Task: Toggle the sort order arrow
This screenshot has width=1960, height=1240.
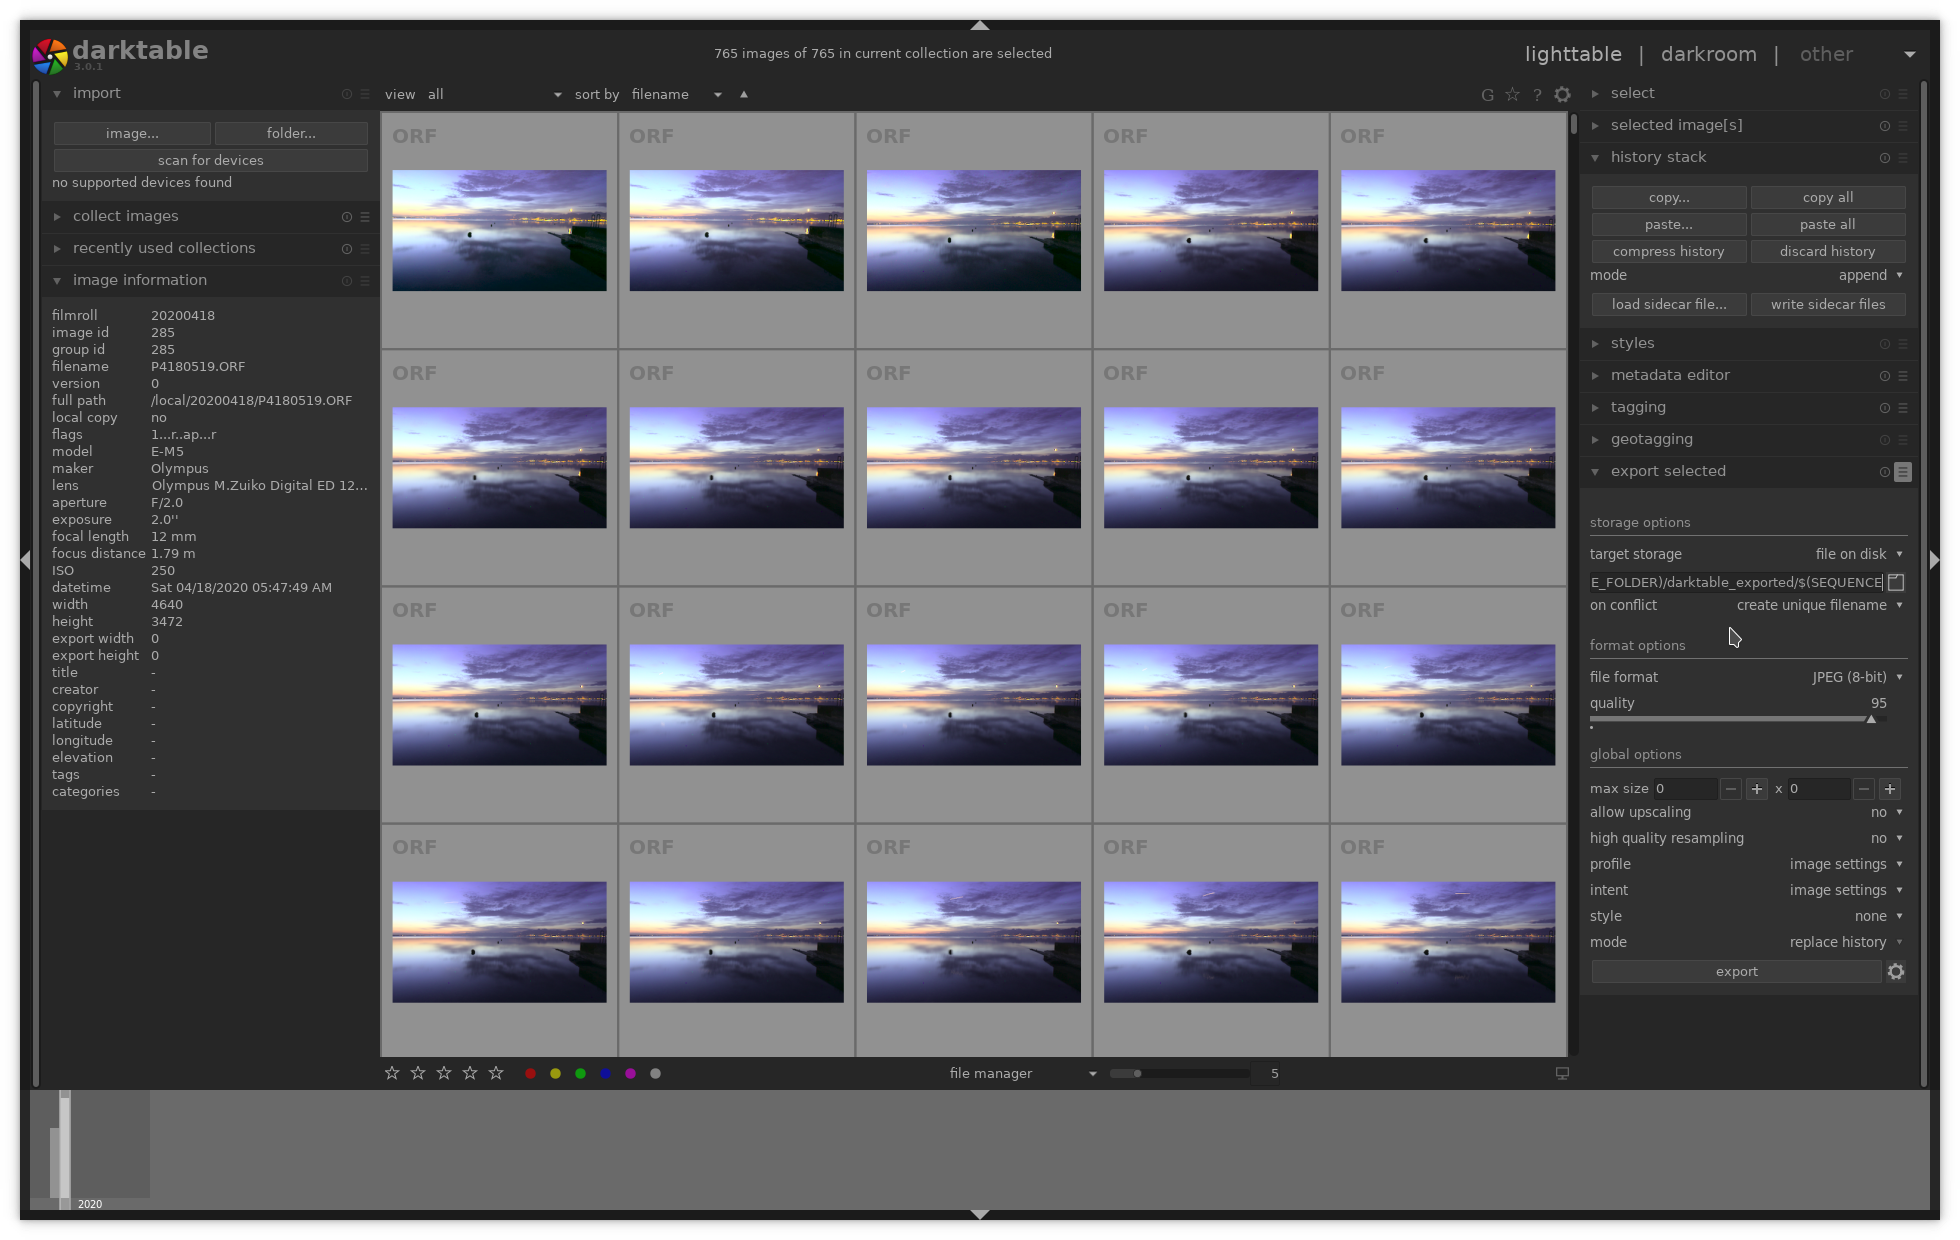Action: 743,94
